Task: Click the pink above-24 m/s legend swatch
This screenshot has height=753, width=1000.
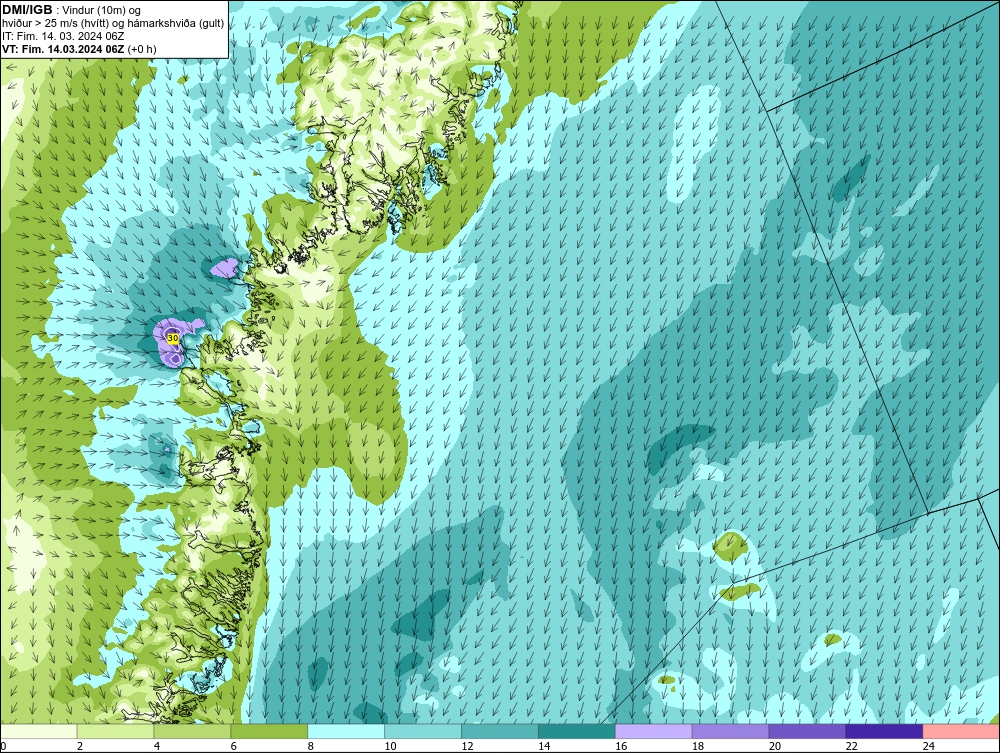Action: [x=961, y=731]
